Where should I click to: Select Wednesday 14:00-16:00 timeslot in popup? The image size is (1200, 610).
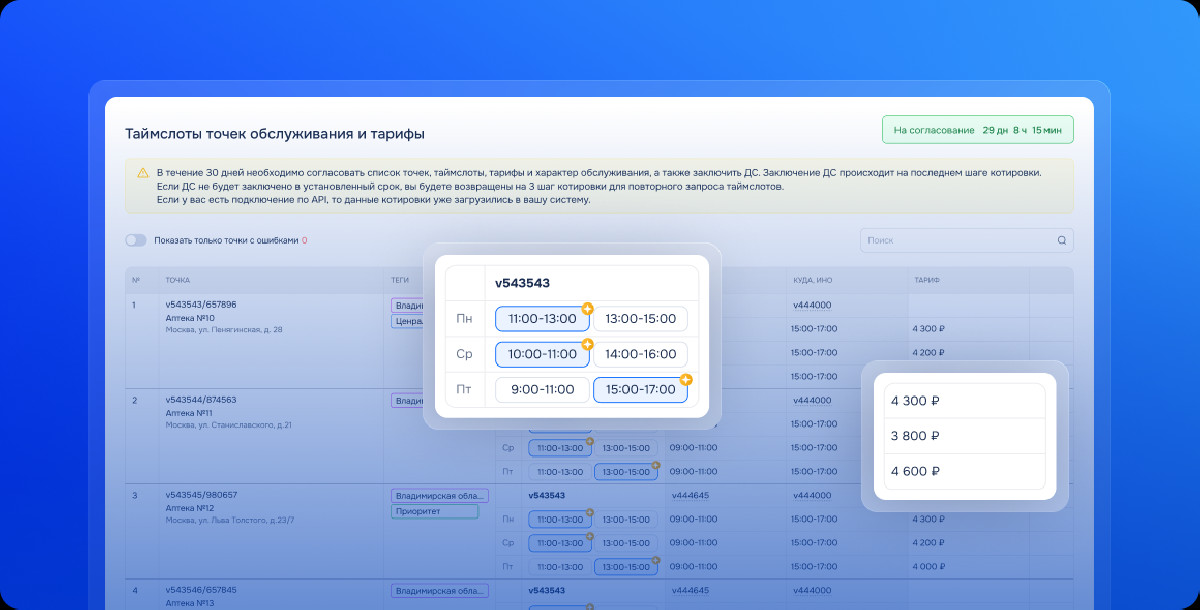(640, 354)
